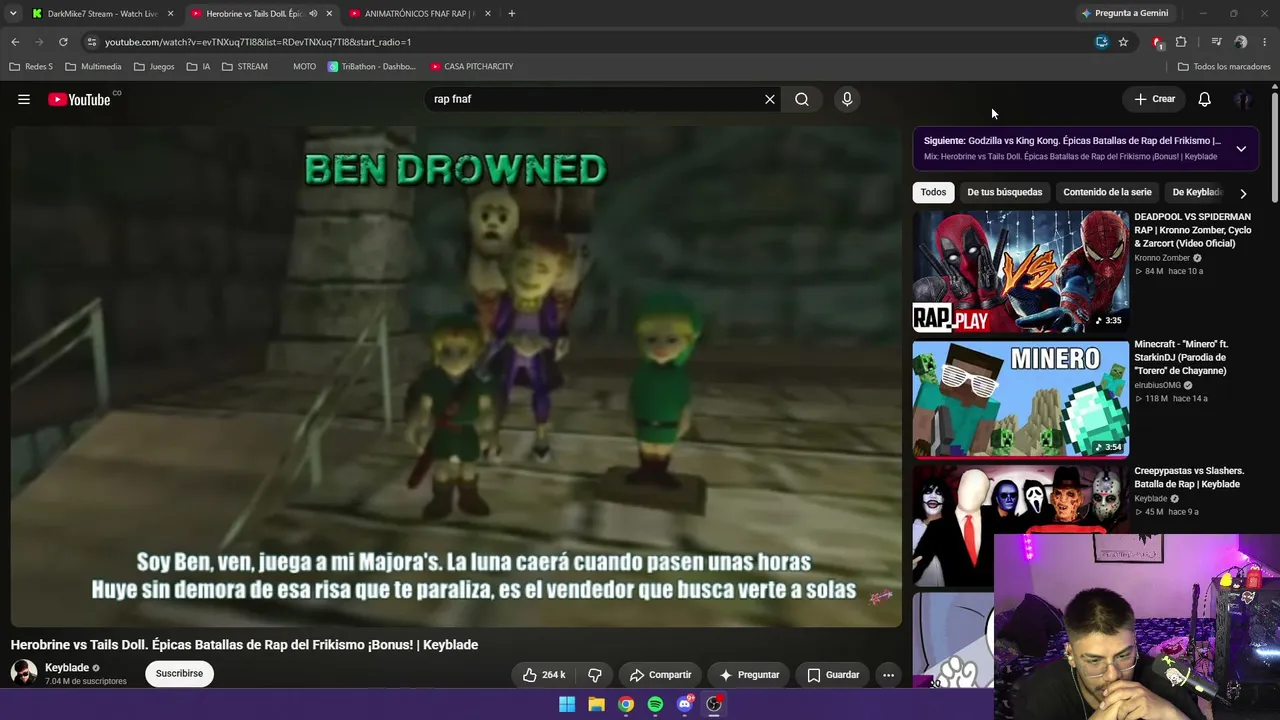Open the Creepypastas vs Slashers video title
The height and width of the screenshot is (720, 1280).
tap(1189, 477)
